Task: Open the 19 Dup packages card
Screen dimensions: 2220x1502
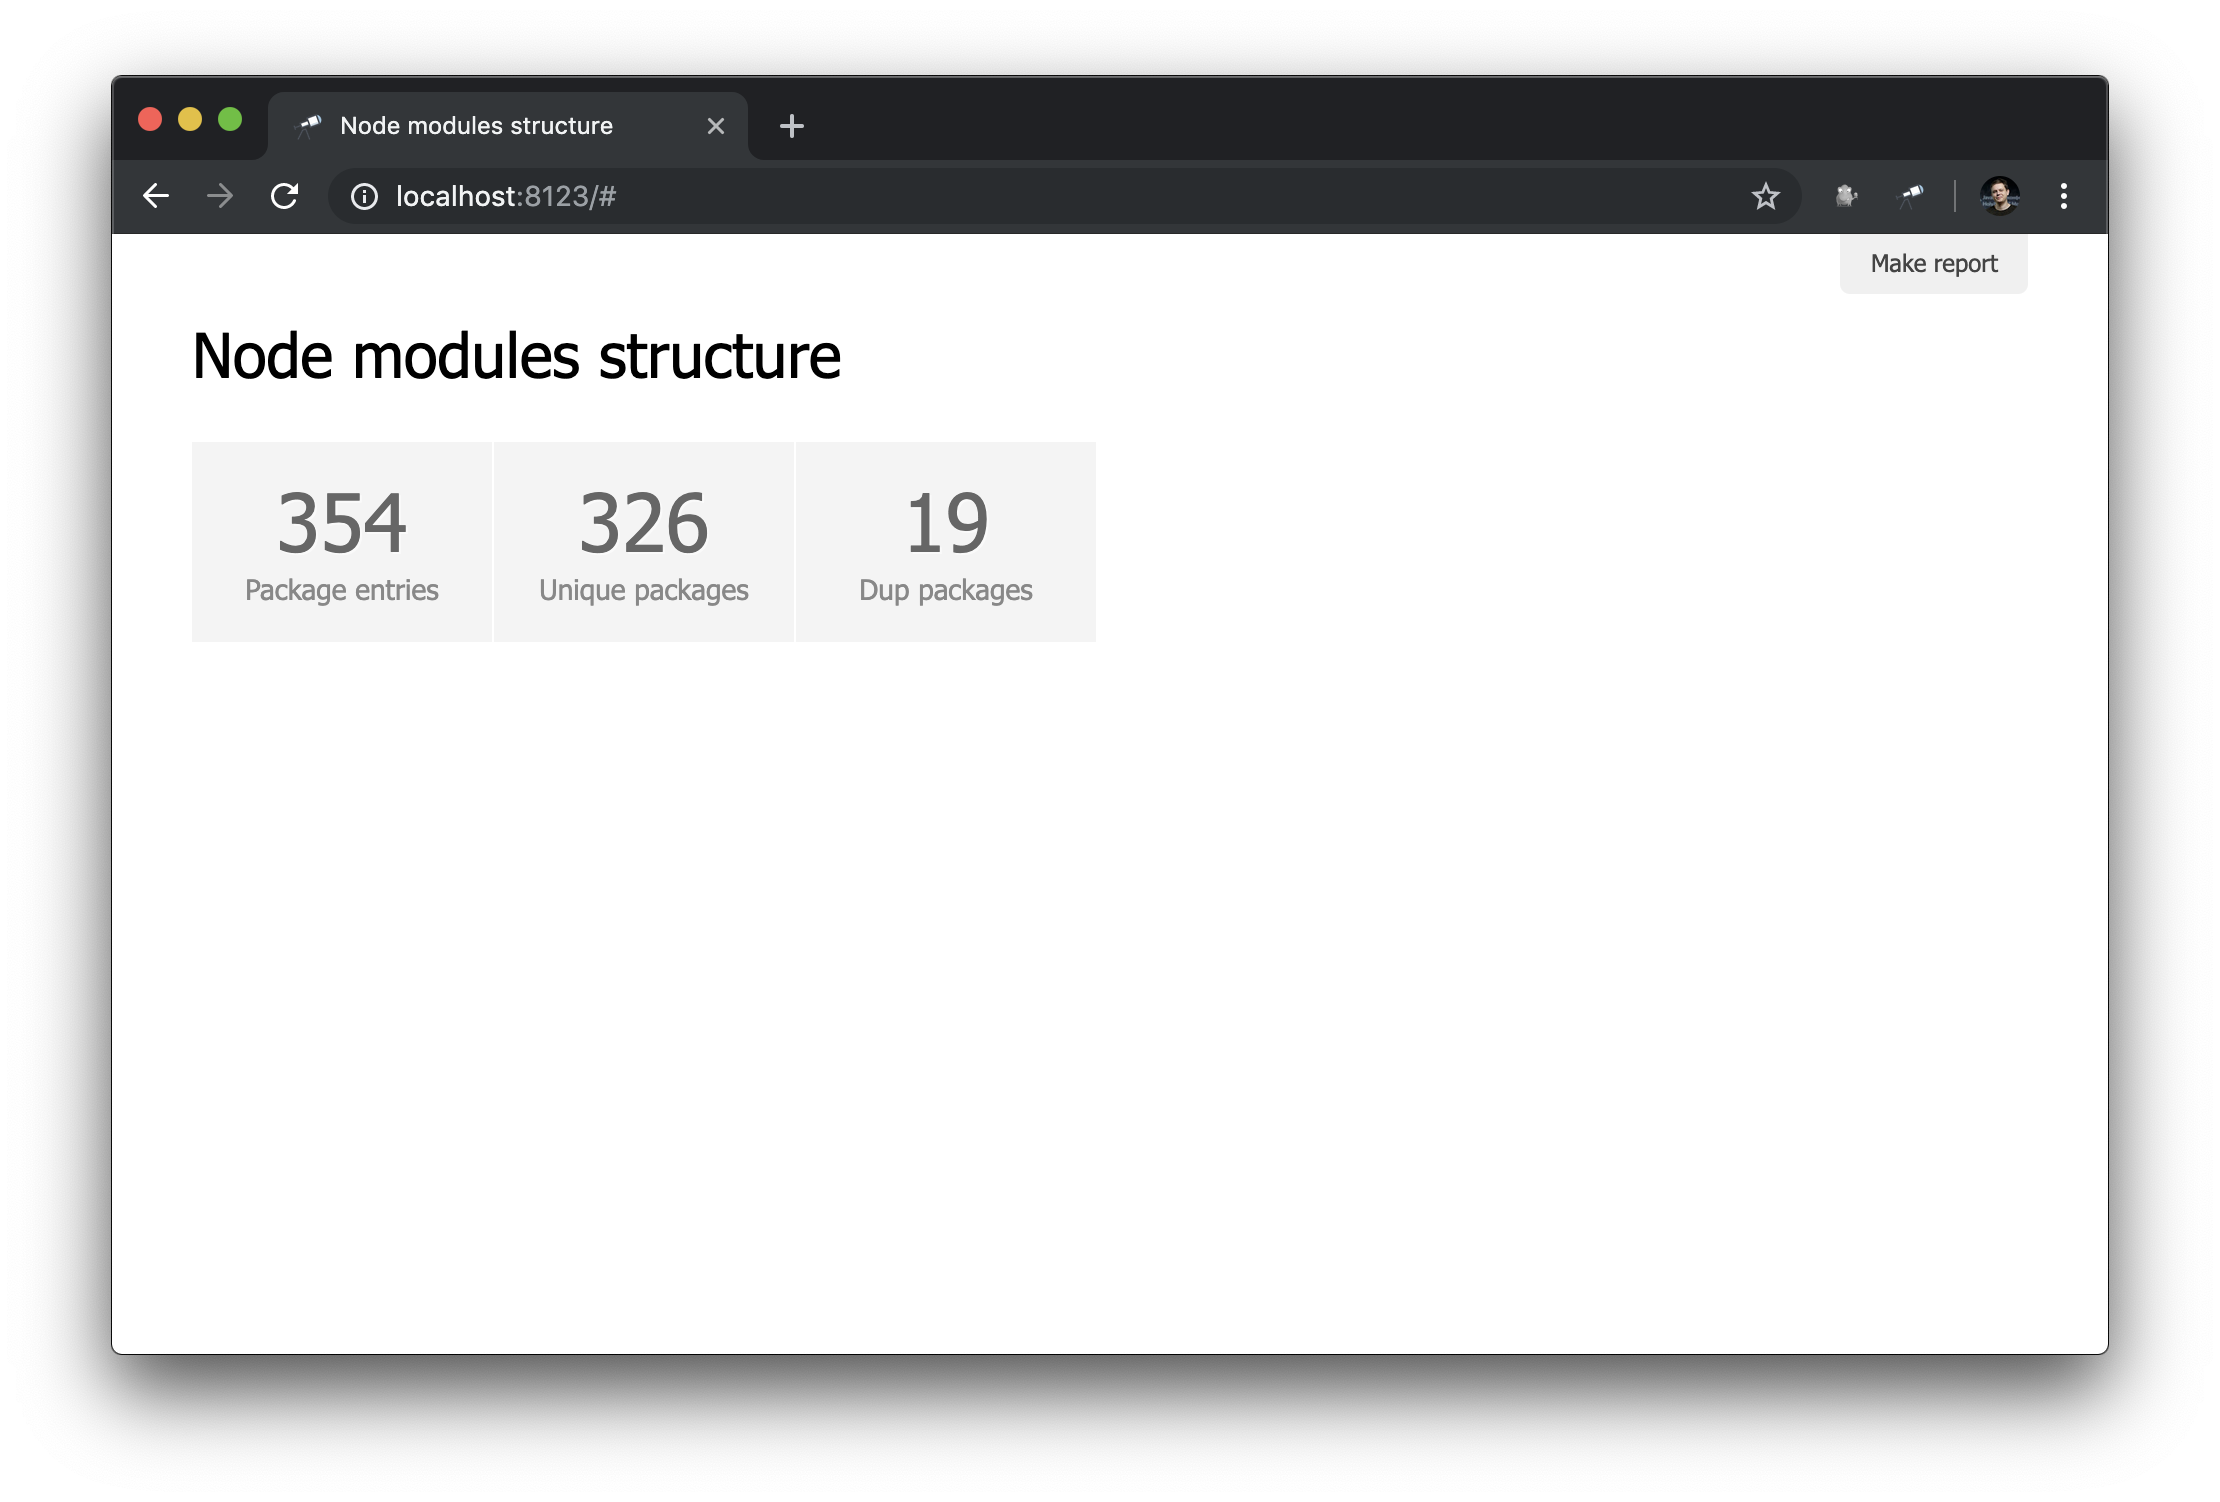Action: click(x=946, y=542)
